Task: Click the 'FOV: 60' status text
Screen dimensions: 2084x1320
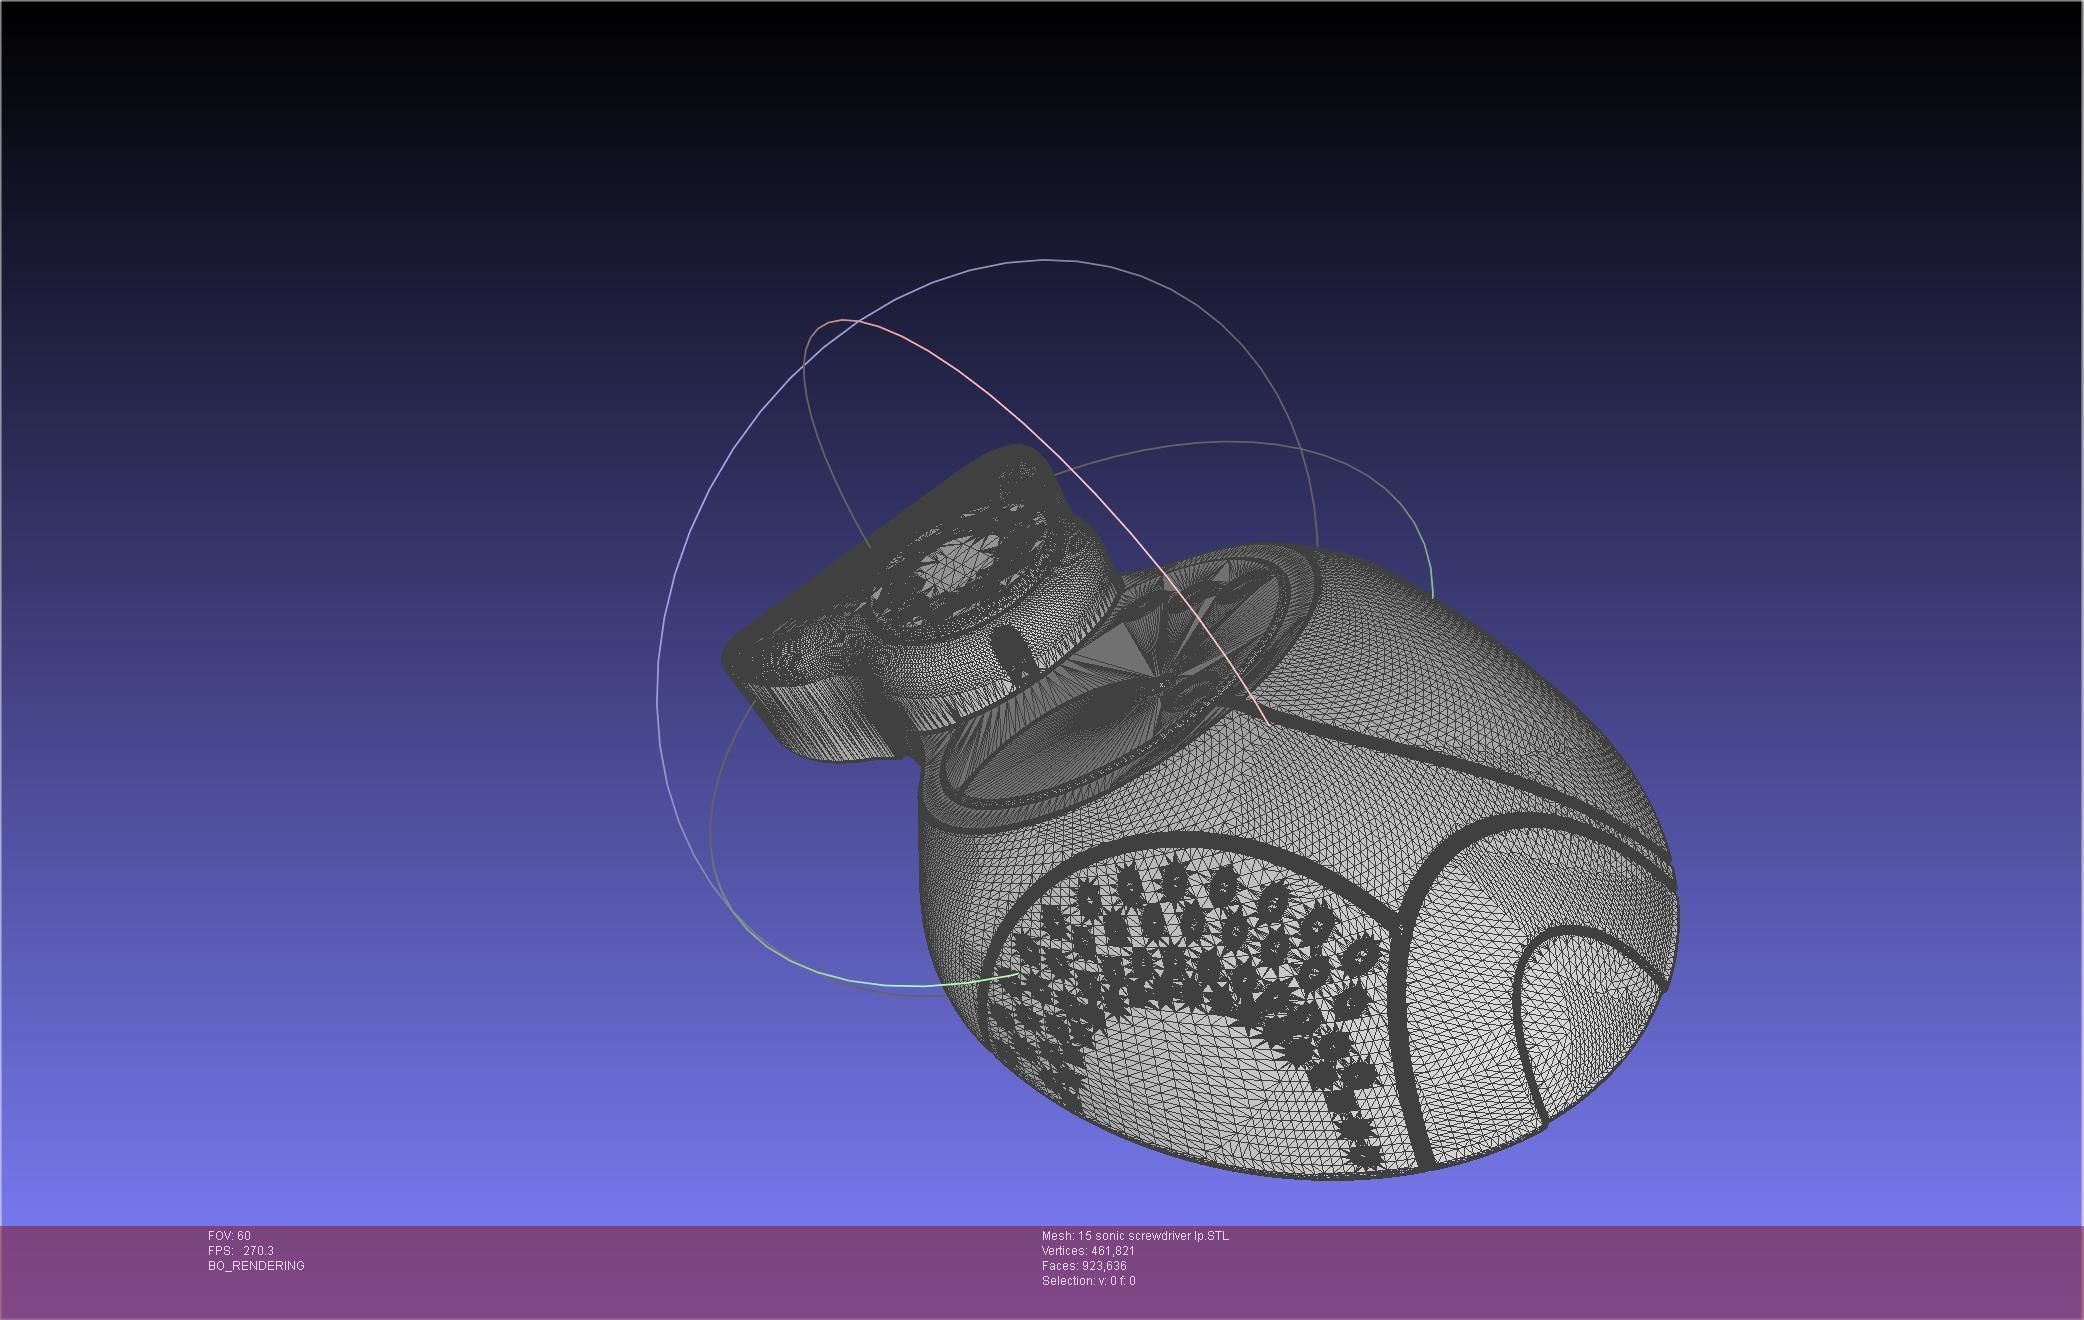Action: click(x=229, y=1236)
